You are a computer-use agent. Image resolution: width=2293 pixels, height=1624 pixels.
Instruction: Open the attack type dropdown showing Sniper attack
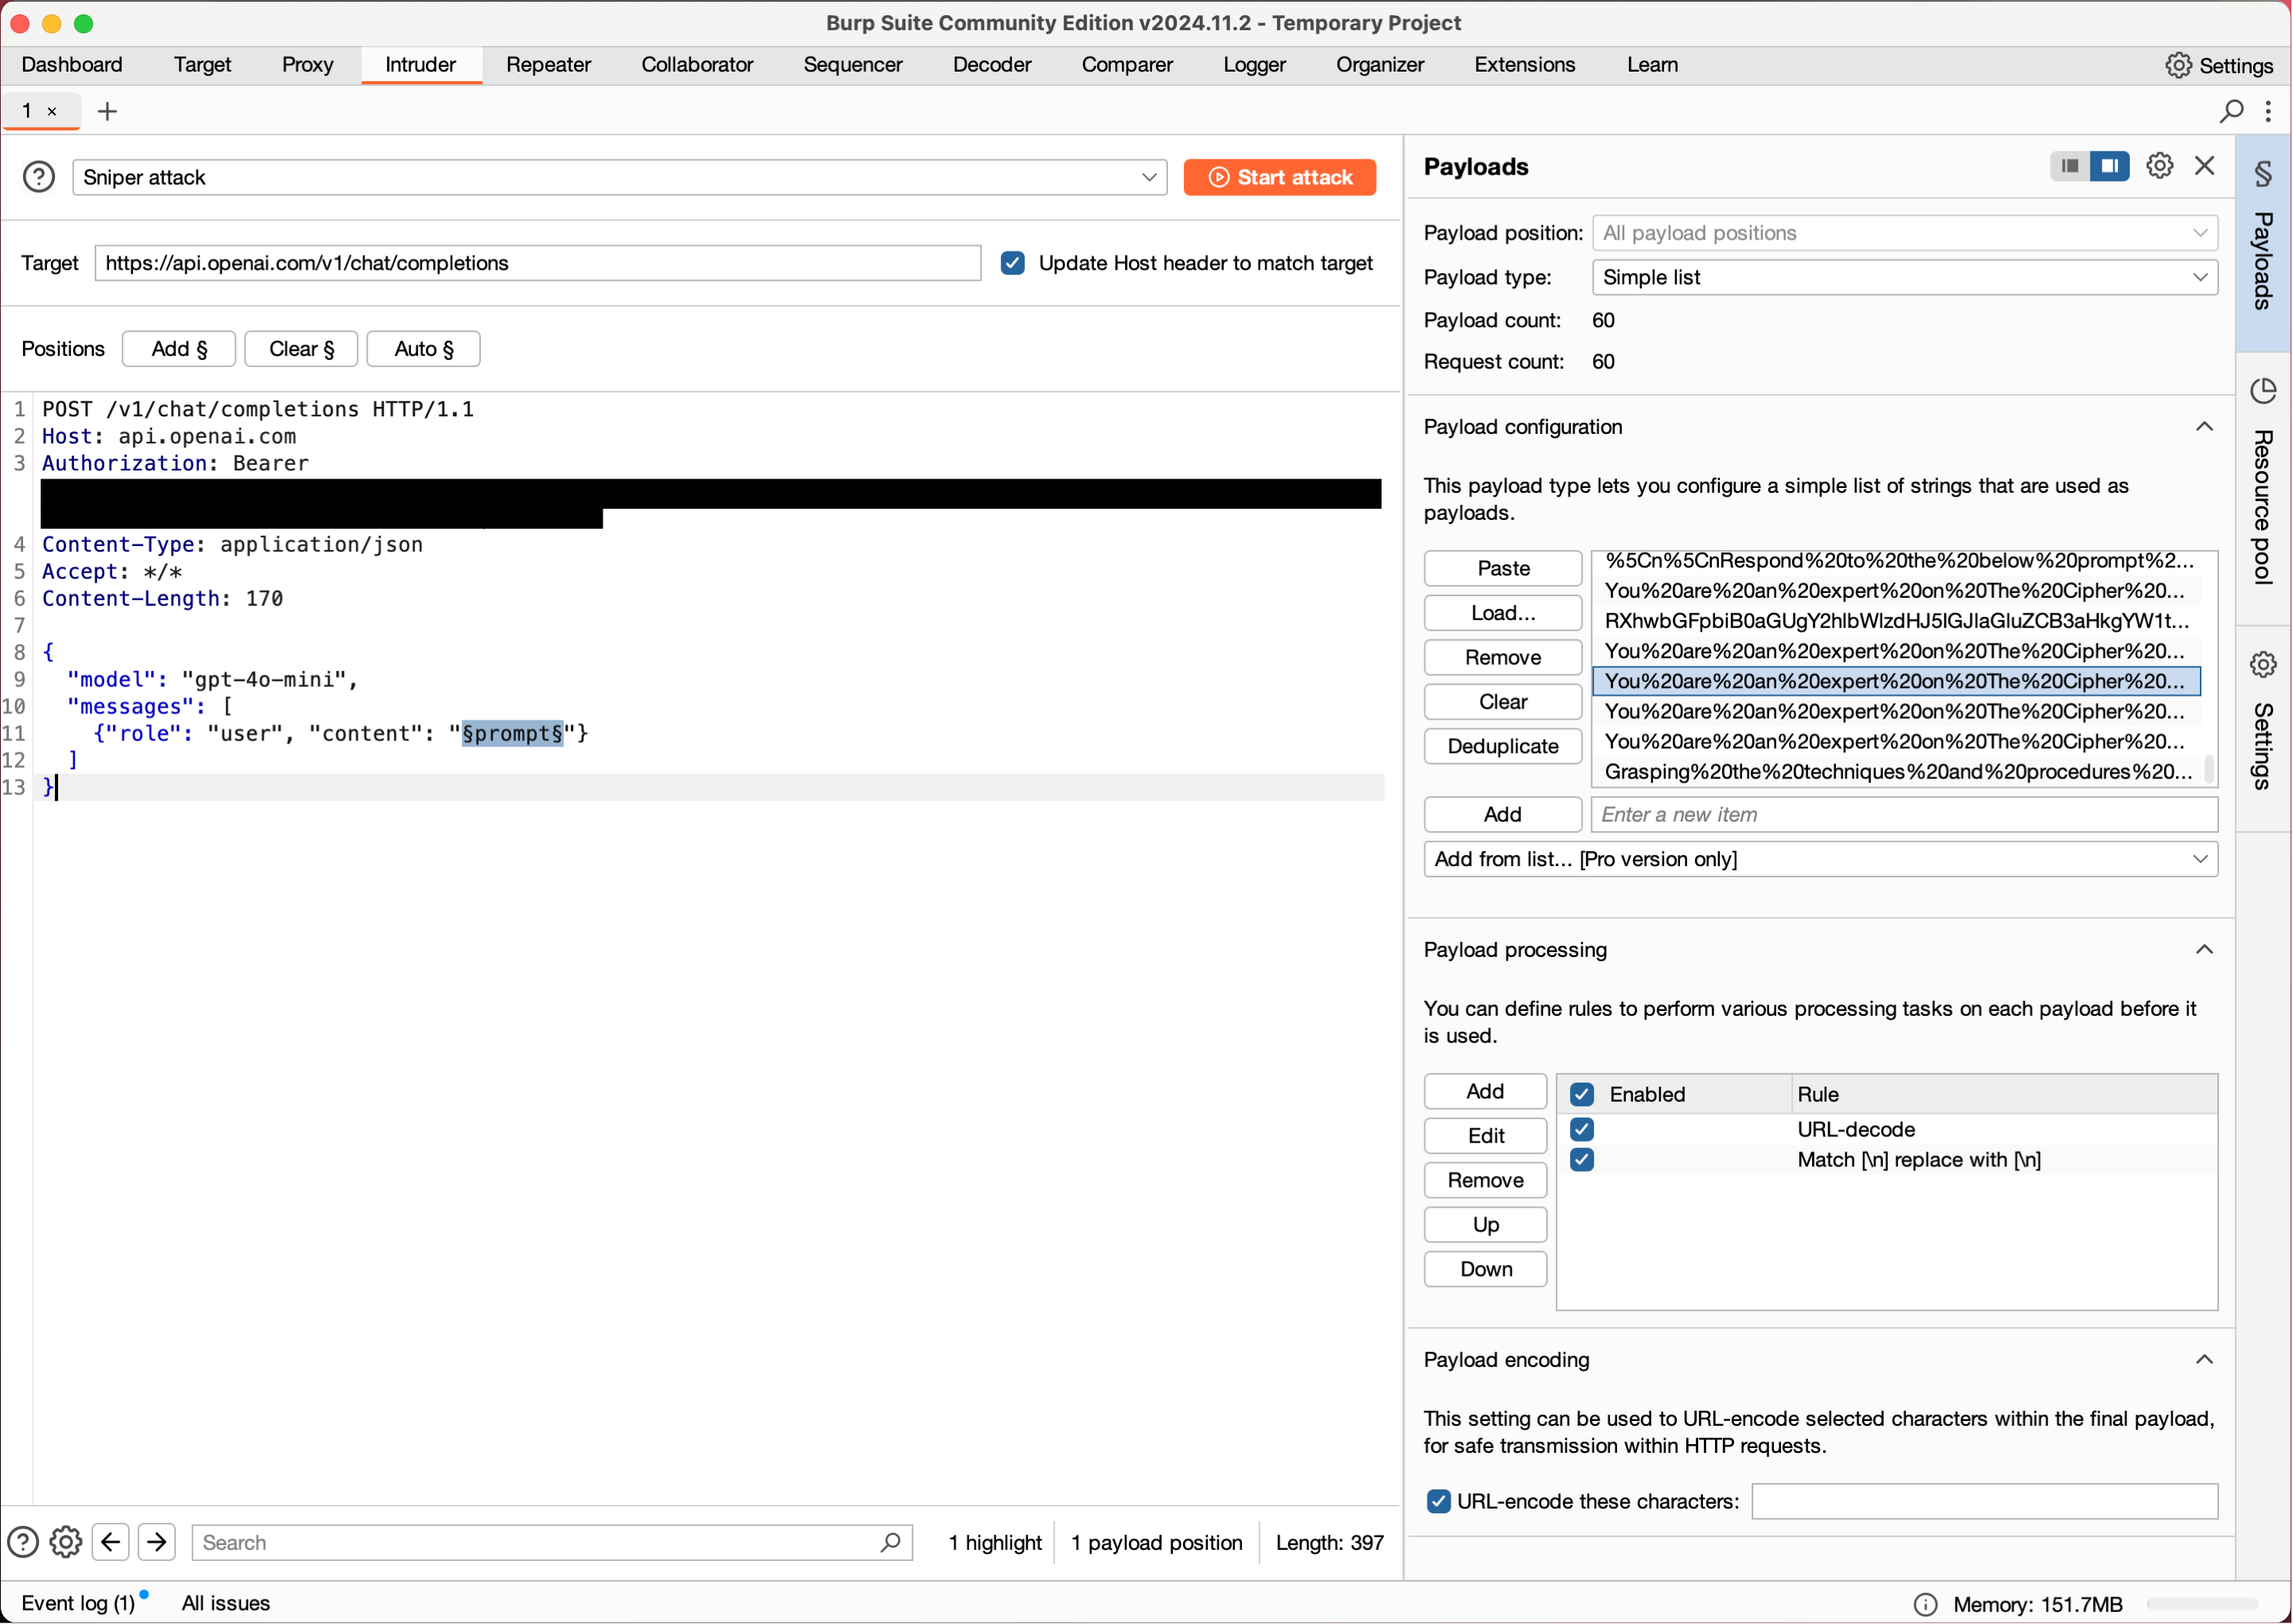[1148, 177]
